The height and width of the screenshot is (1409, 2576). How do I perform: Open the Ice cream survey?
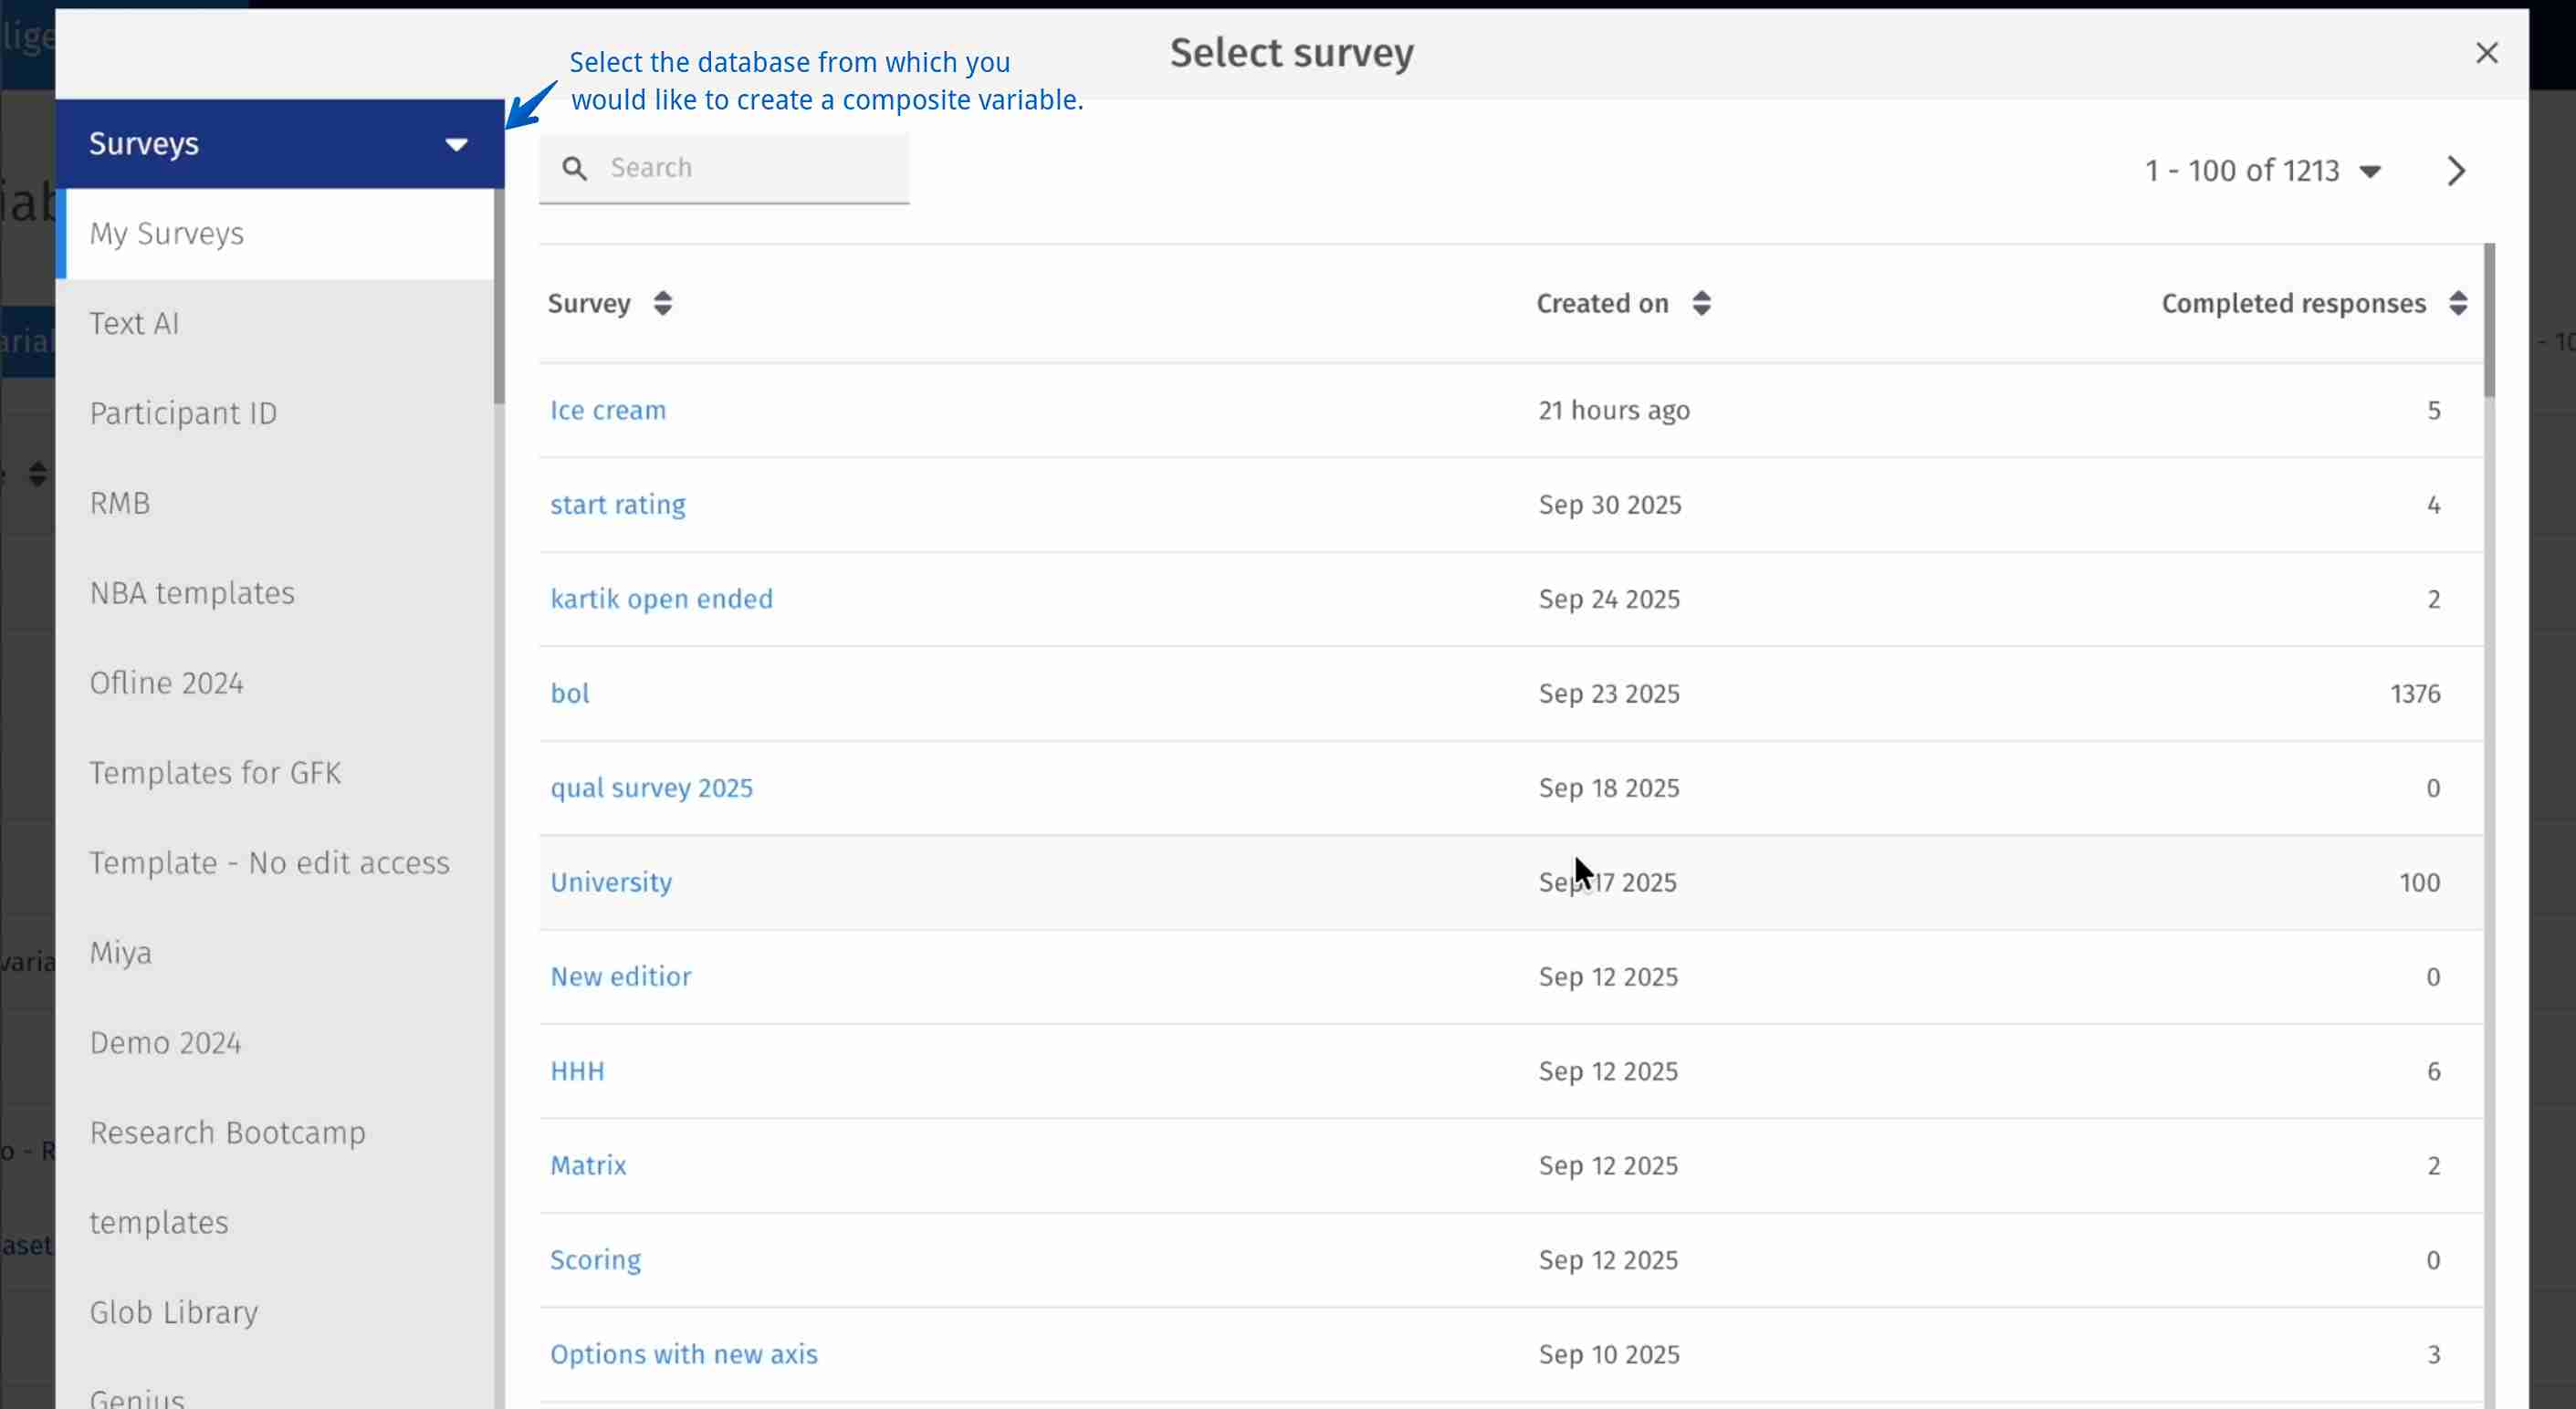tap(607, 410)
